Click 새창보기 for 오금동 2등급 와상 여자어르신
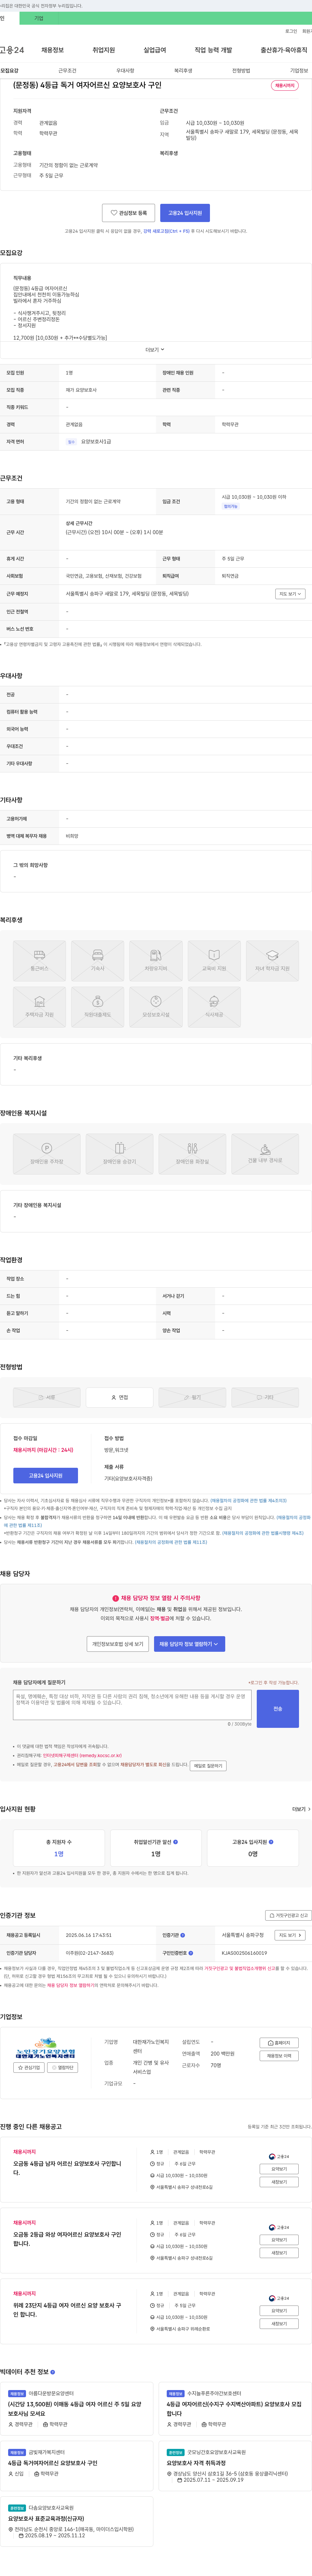The width and height of the screenshot is (312, 2576). click(x=279, y=2253)
